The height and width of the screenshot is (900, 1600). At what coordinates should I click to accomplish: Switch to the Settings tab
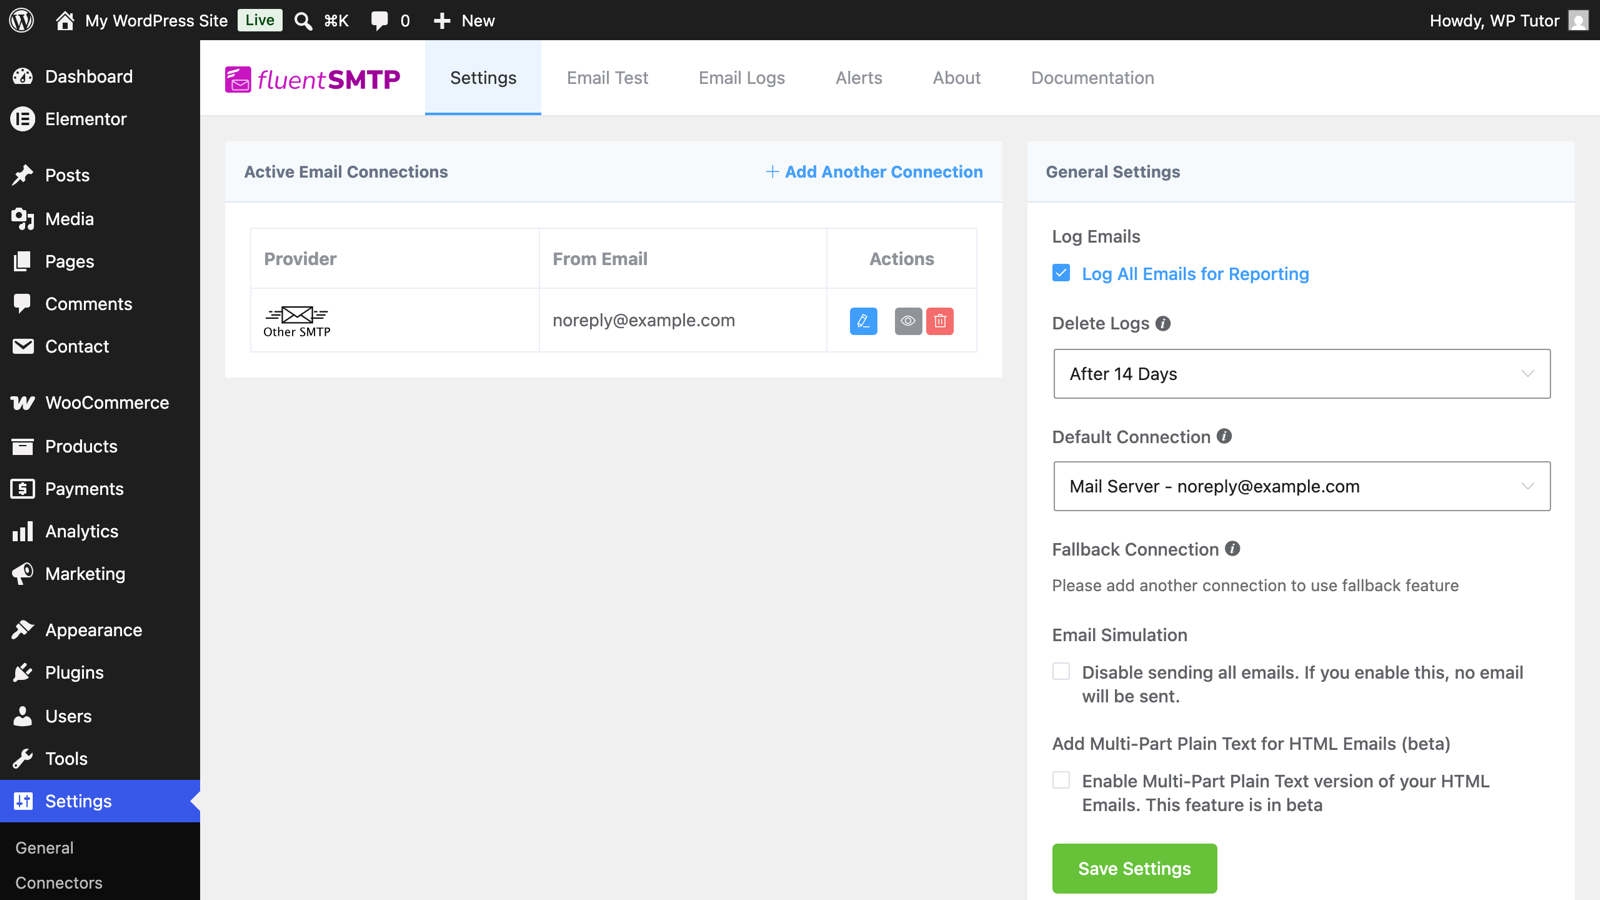tap(483, 78)
